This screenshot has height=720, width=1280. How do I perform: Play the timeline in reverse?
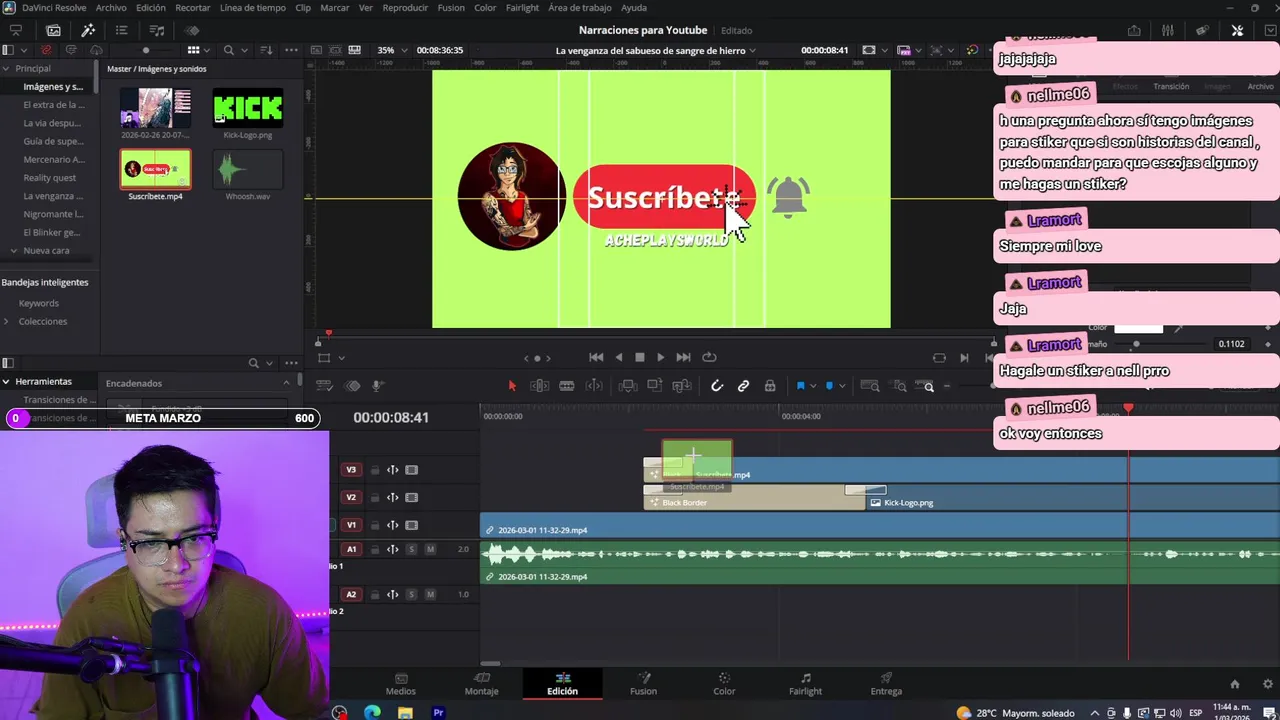pos(618,357)
